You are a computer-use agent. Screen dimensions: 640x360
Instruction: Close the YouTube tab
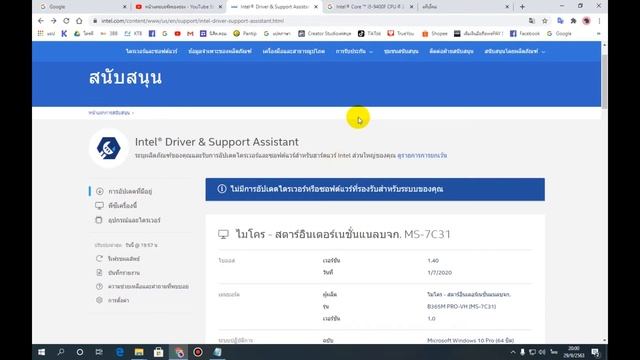[220, 7]
